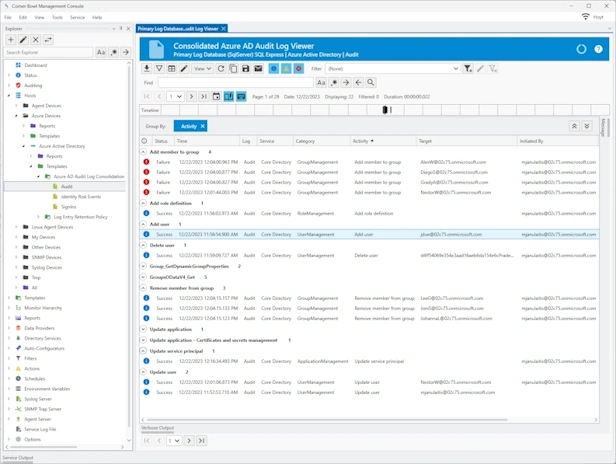Open the Verbose Output panel tab

pyautogui.click(x=158, y=428)
